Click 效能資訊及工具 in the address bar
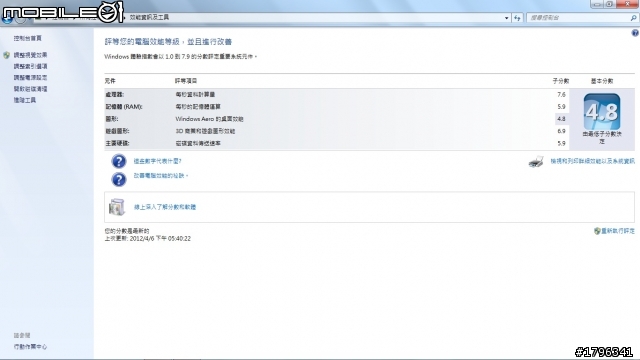Image resolution: width=640 pixels, height=360 pixels. [149, 18]
